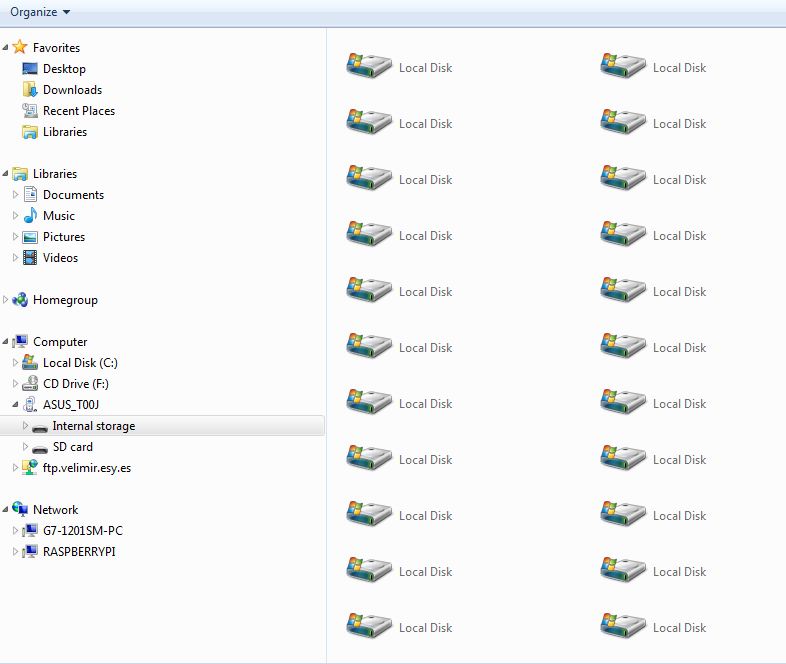Click the Recent Places icon

tap(30, 111)
